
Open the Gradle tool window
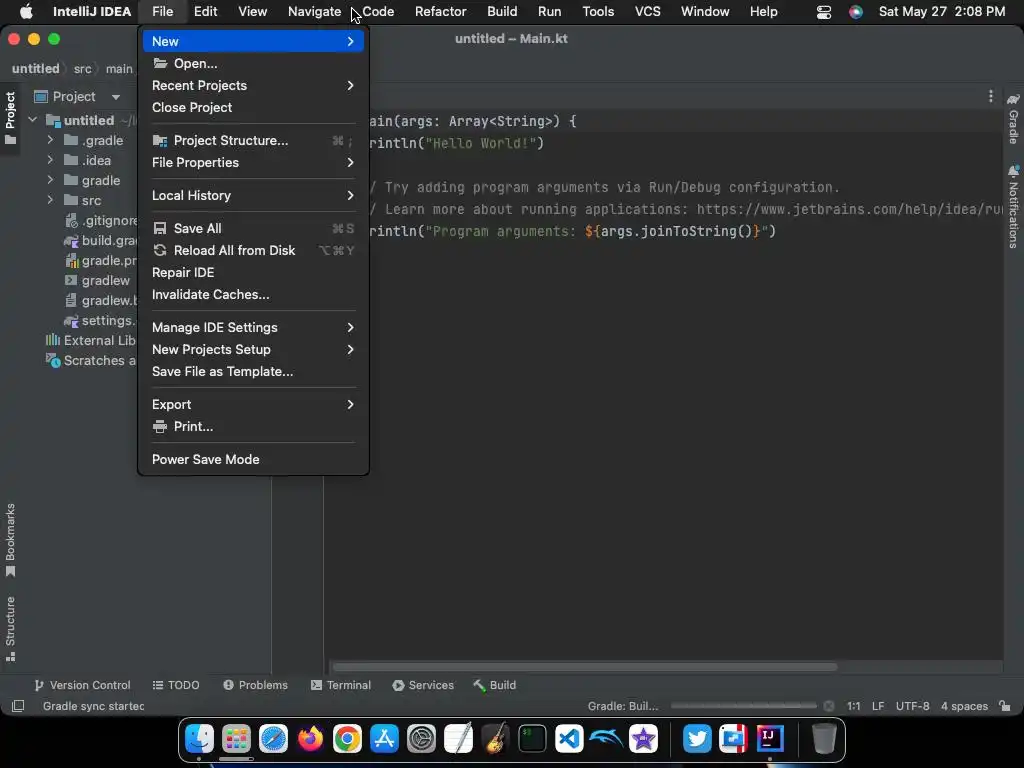1013,119
